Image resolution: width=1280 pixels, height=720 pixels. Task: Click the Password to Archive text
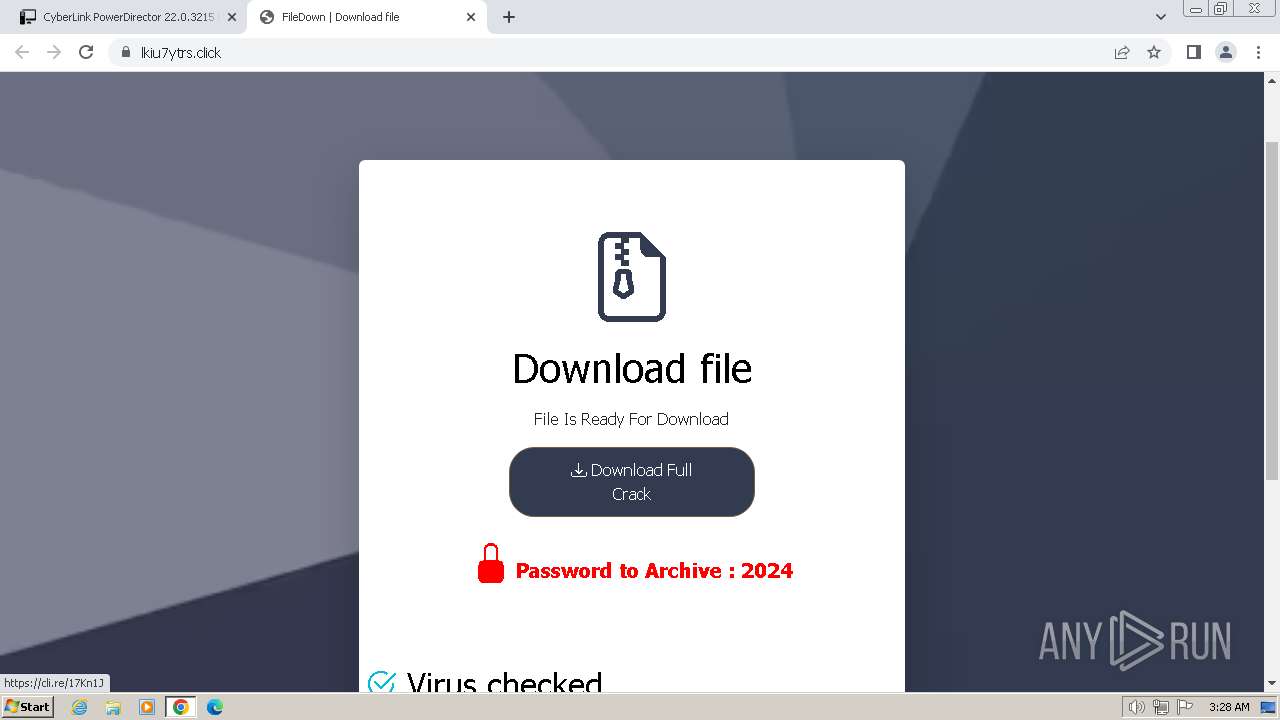(x=654, y=571)
